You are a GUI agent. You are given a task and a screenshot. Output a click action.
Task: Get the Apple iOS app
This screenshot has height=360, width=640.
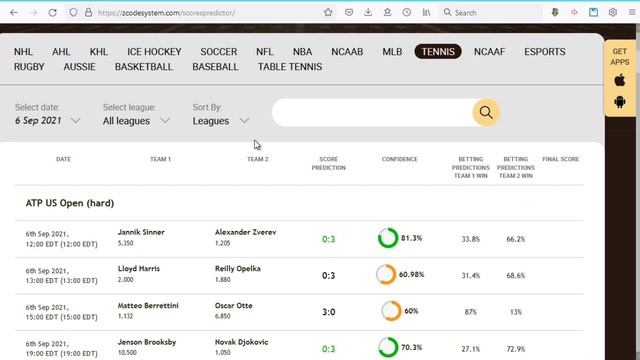[620, 80]
